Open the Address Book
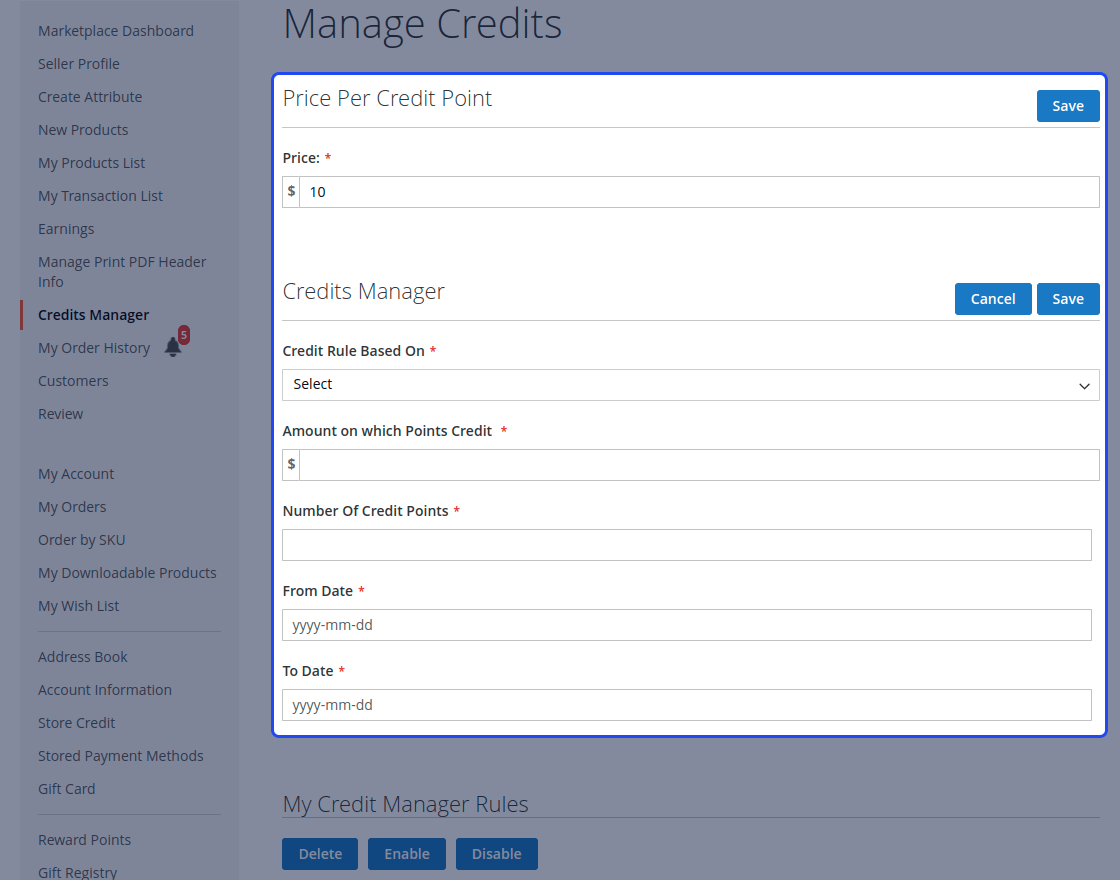The height and width of the screenshot is (880, 1120). [x=83, y=656]
